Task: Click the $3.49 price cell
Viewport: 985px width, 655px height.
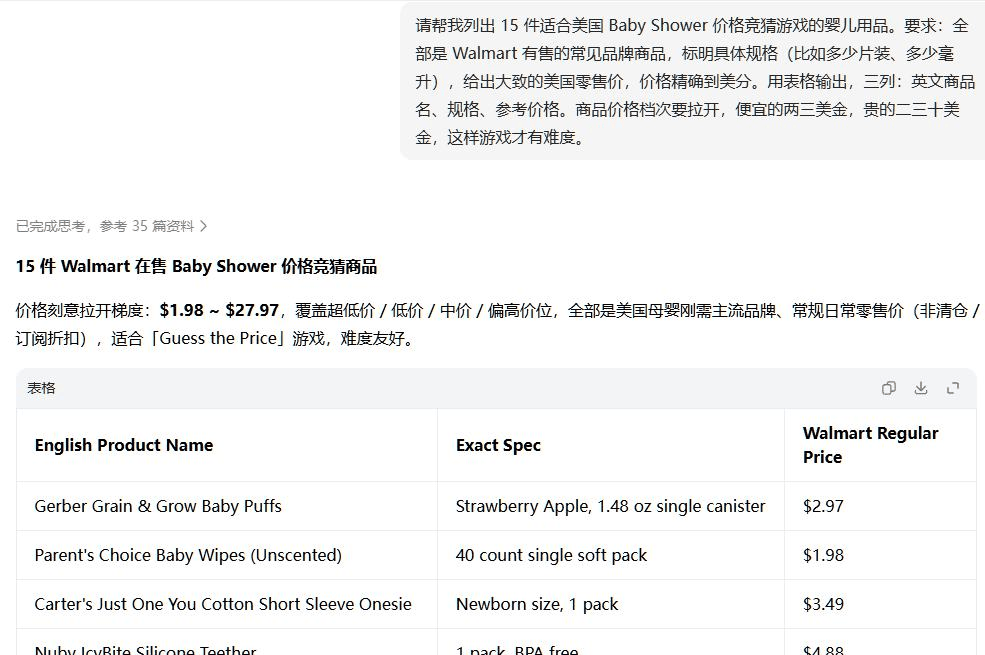Action: pyautogui.click(x=880, y=604)
